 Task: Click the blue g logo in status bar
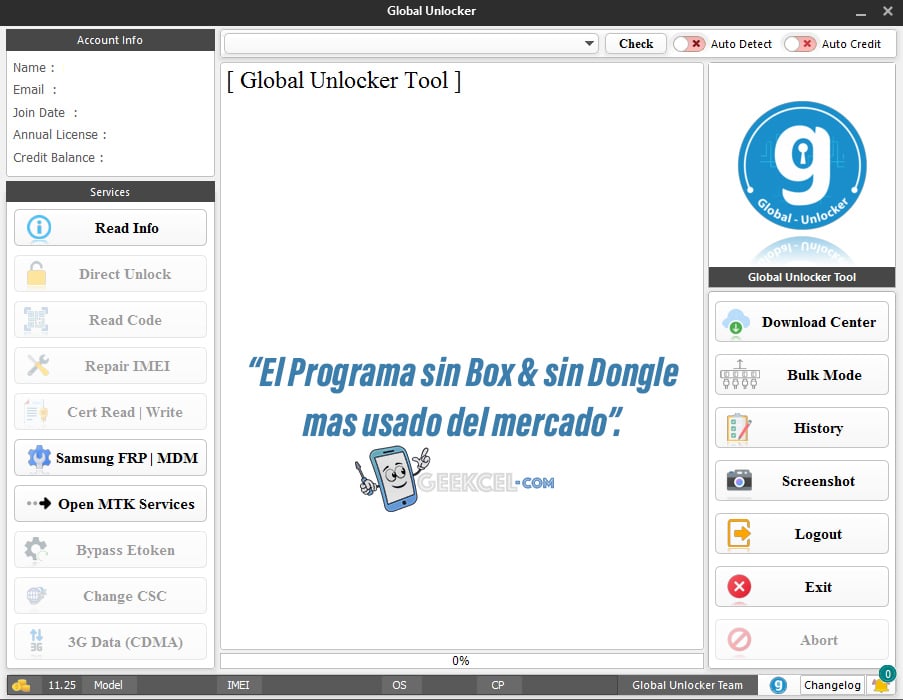pos(778,685)
